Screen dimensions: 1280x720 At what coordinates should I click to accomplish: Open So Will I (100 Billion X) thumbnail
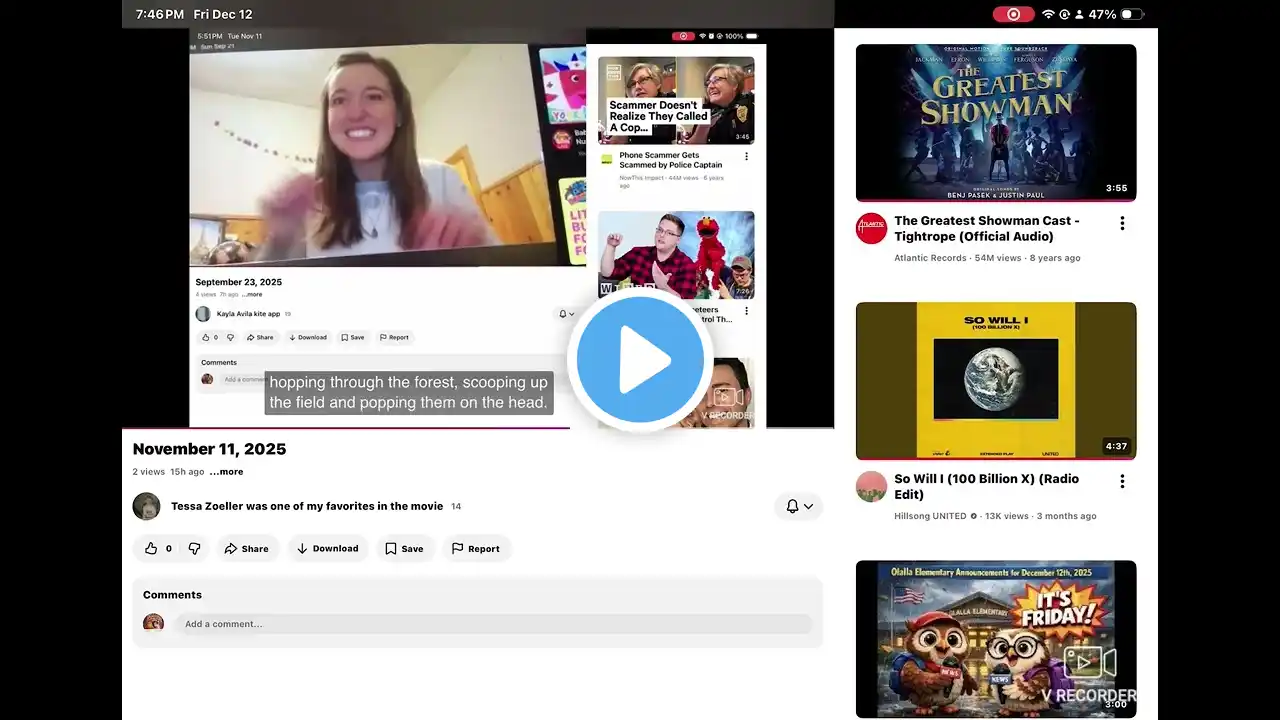[995, 380]
